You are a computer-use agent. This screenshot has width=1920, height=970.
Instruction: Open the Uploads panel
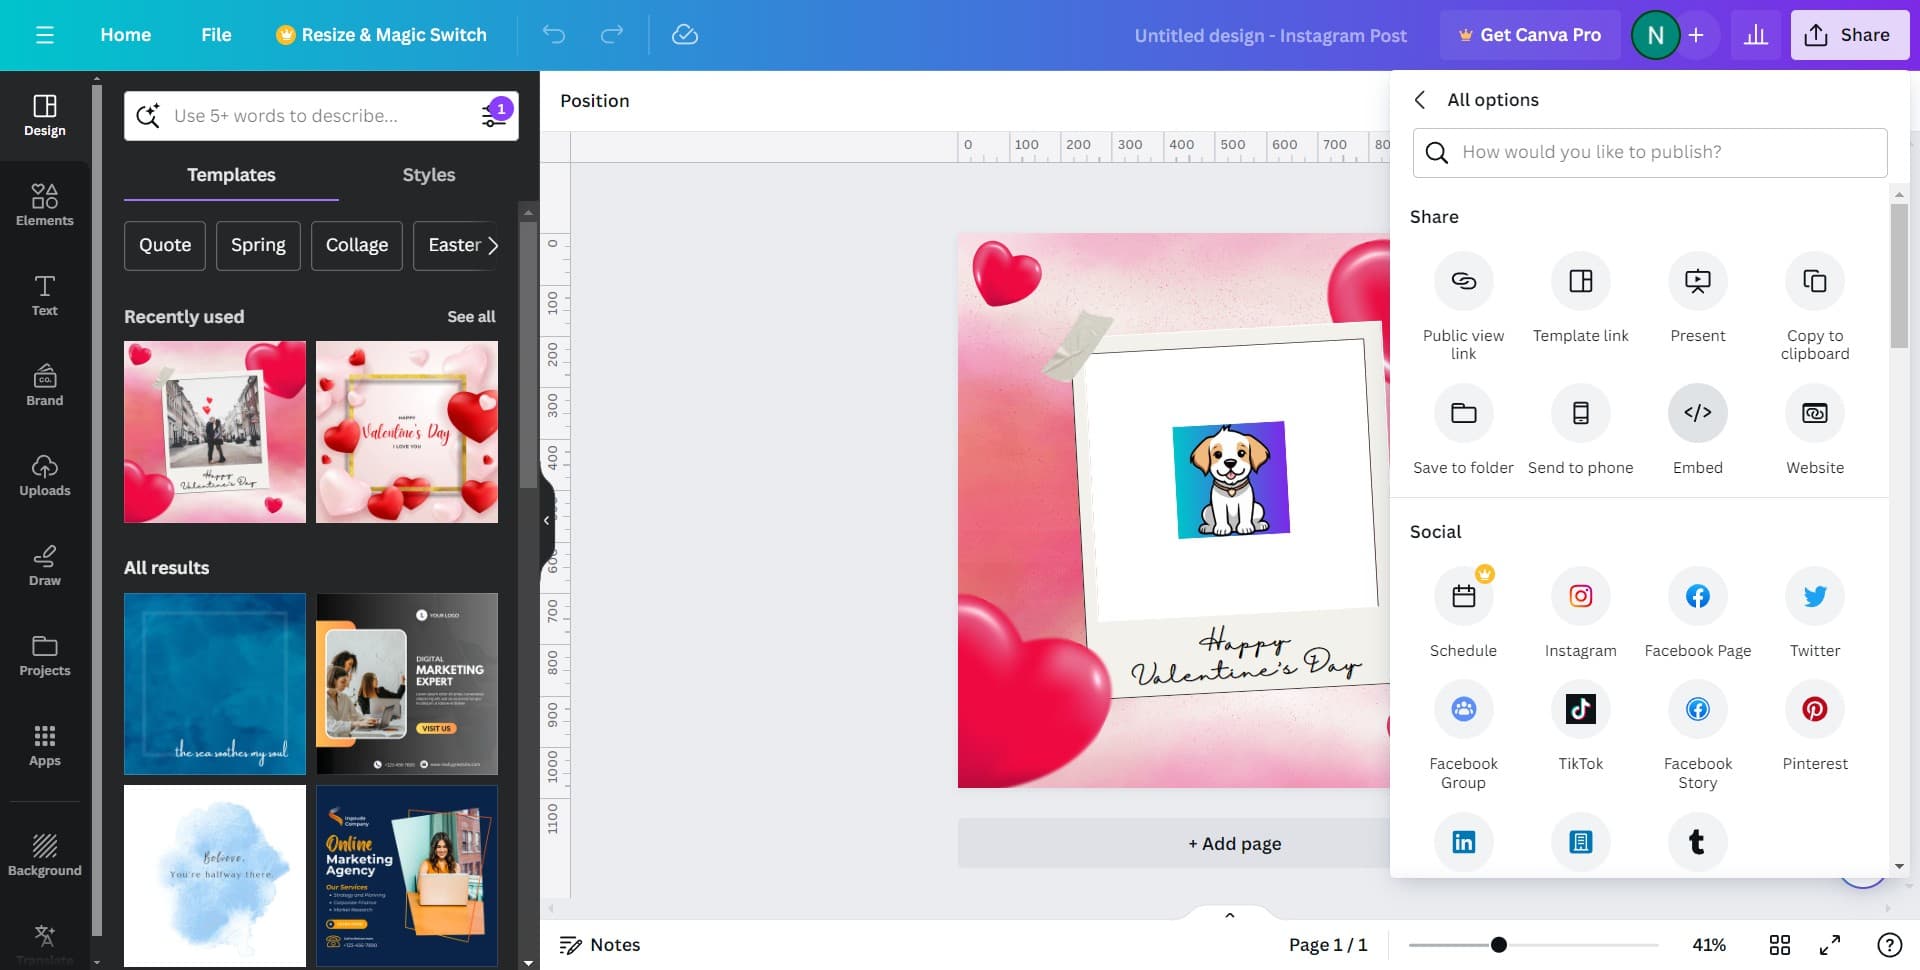coord(44,475)
